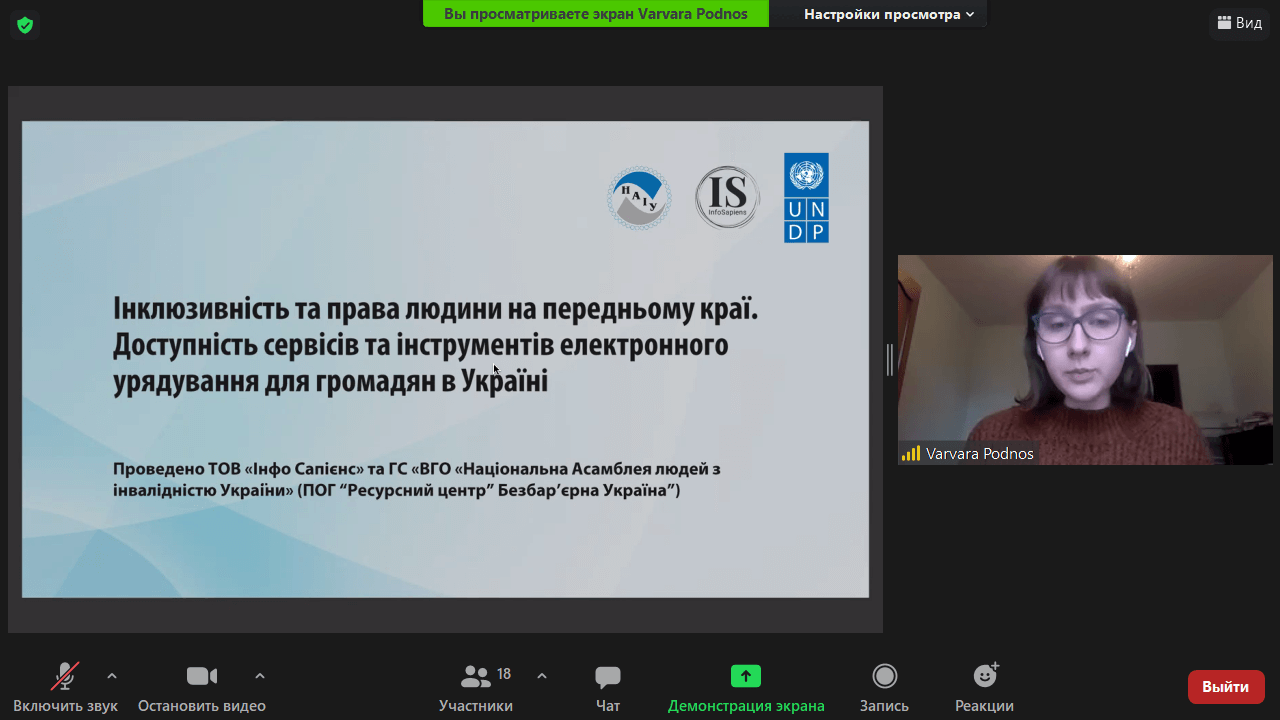Click the green Демонстрация экрана share icon
1280x720 pixels.
(746, 677)
